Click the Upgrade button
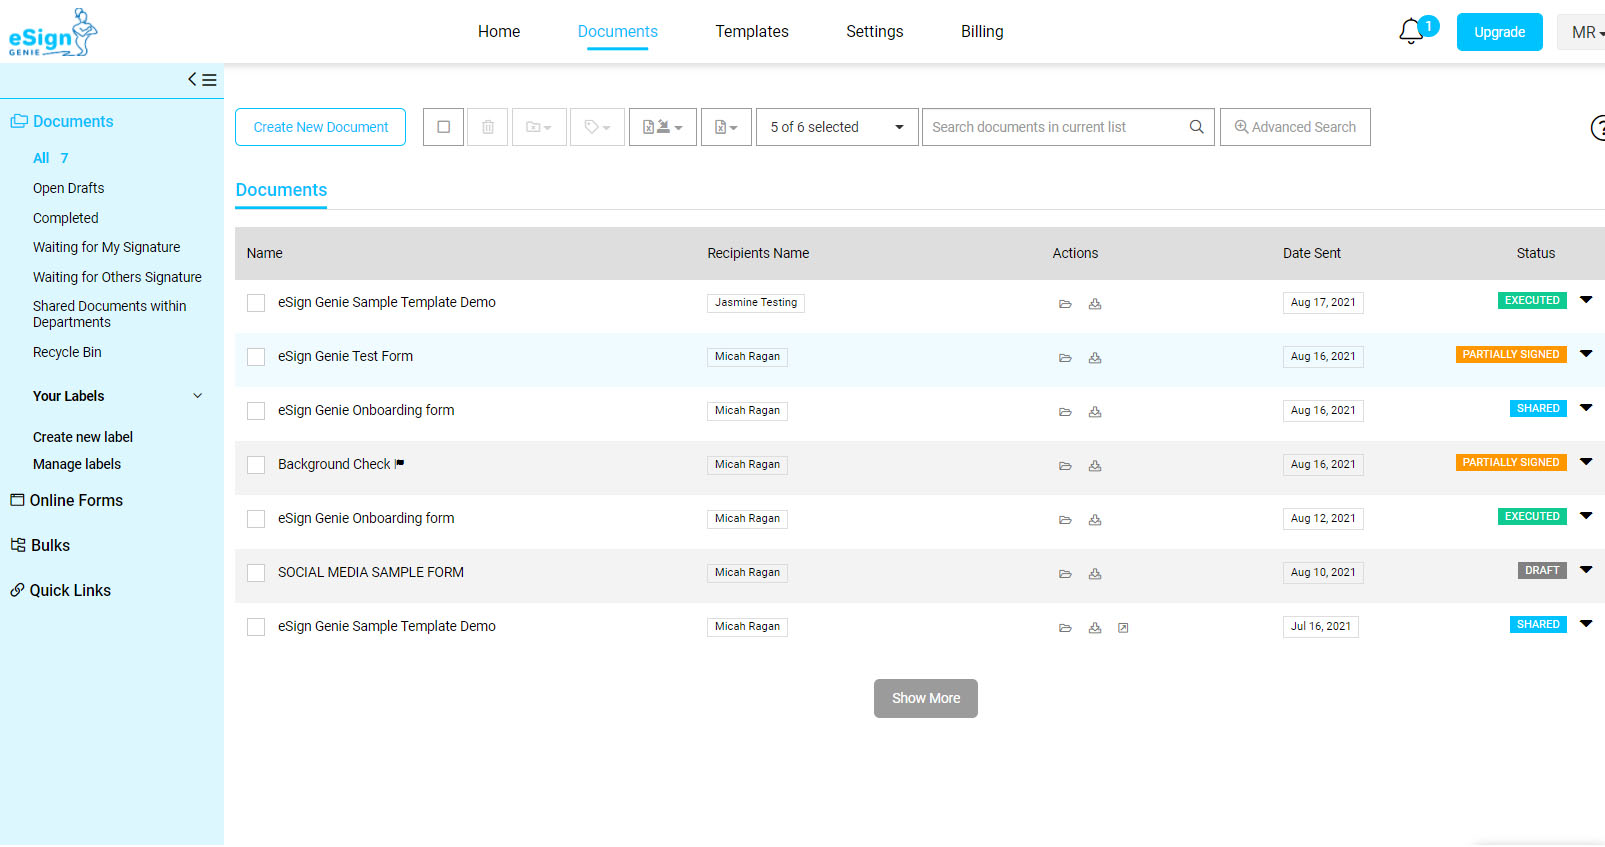Image resolution: width=1605 pixels, height=847 pixels. [x=1500, y=32]
